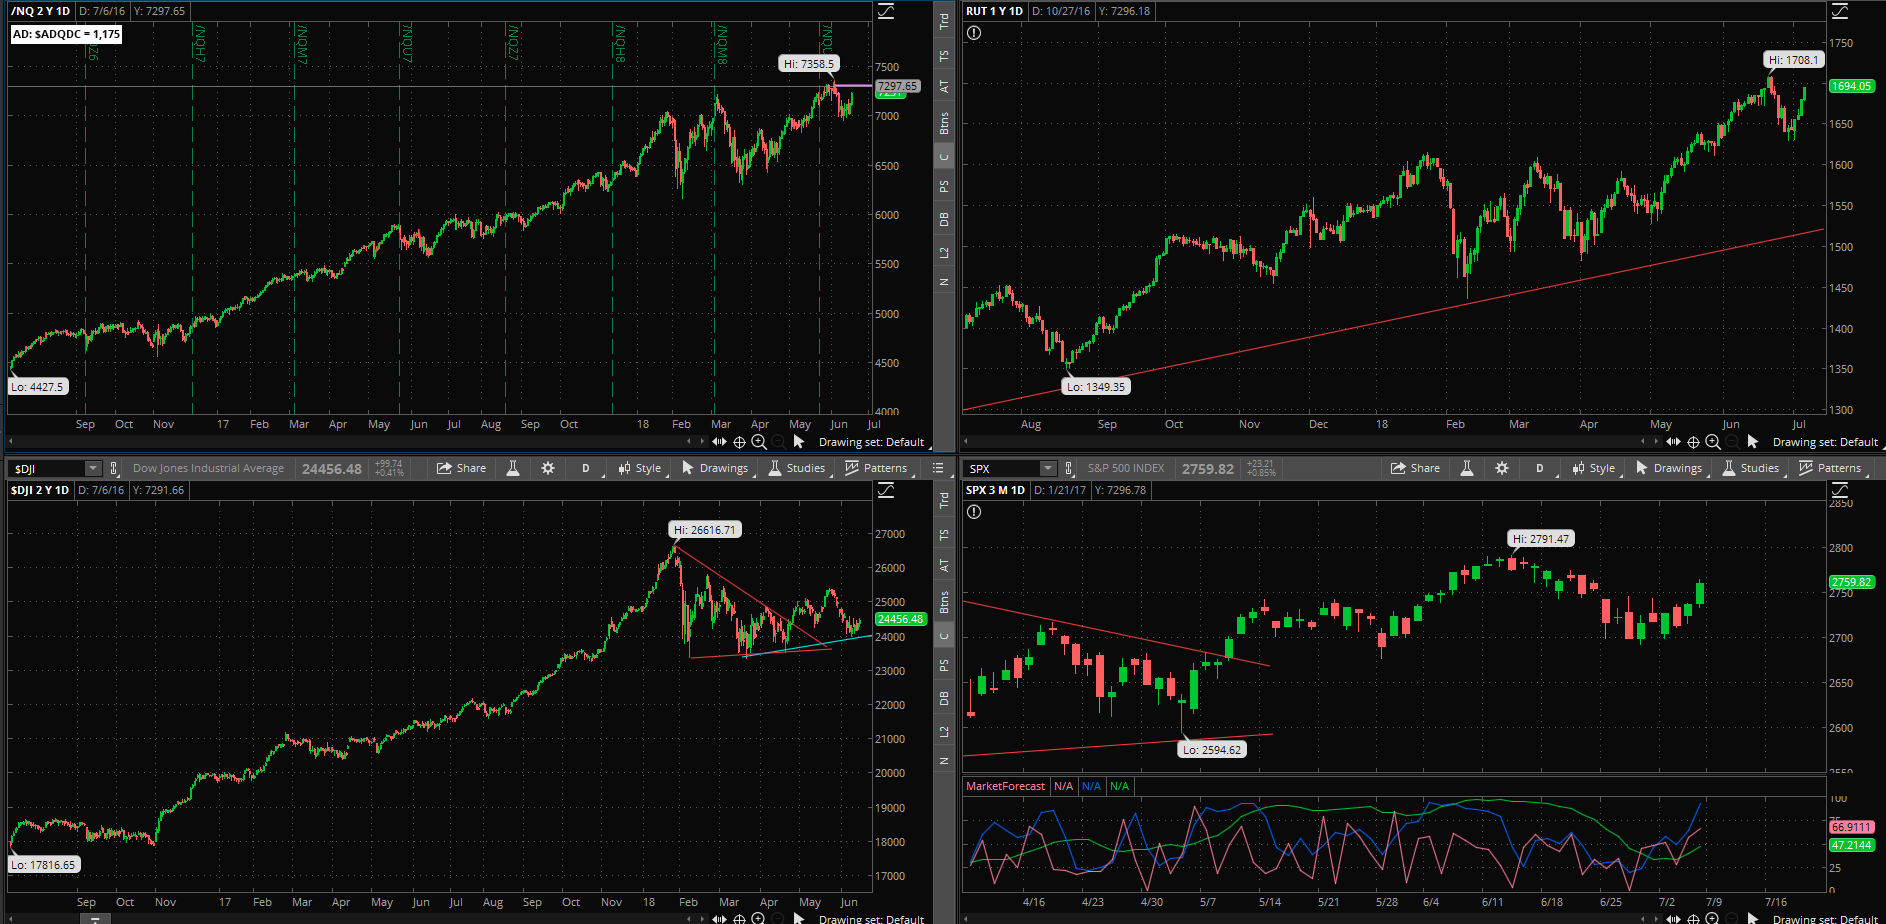Click Share button in $DJI toolbar

[x=461, y=468]
